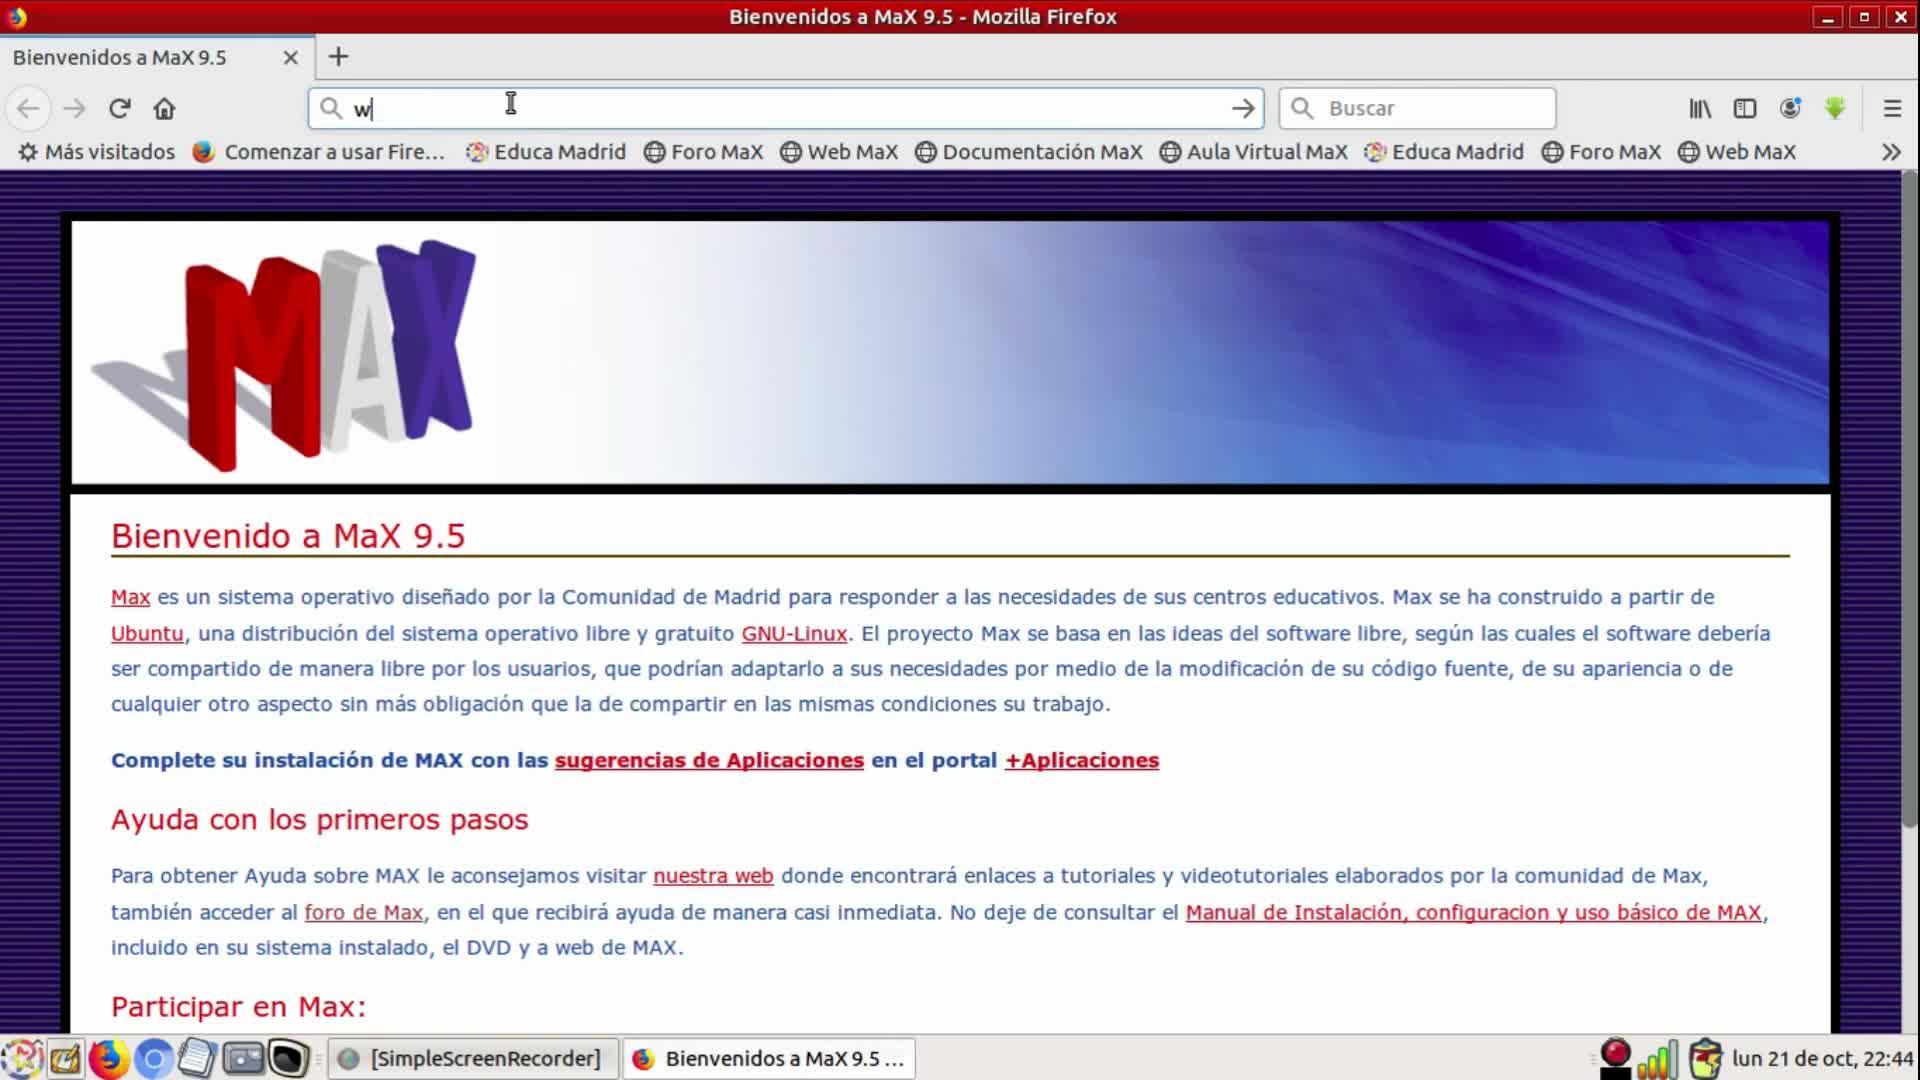Screen dimensions: 1920x1080
Task: Open the Más visitados bookmarks folder
Action: point(97,152)
